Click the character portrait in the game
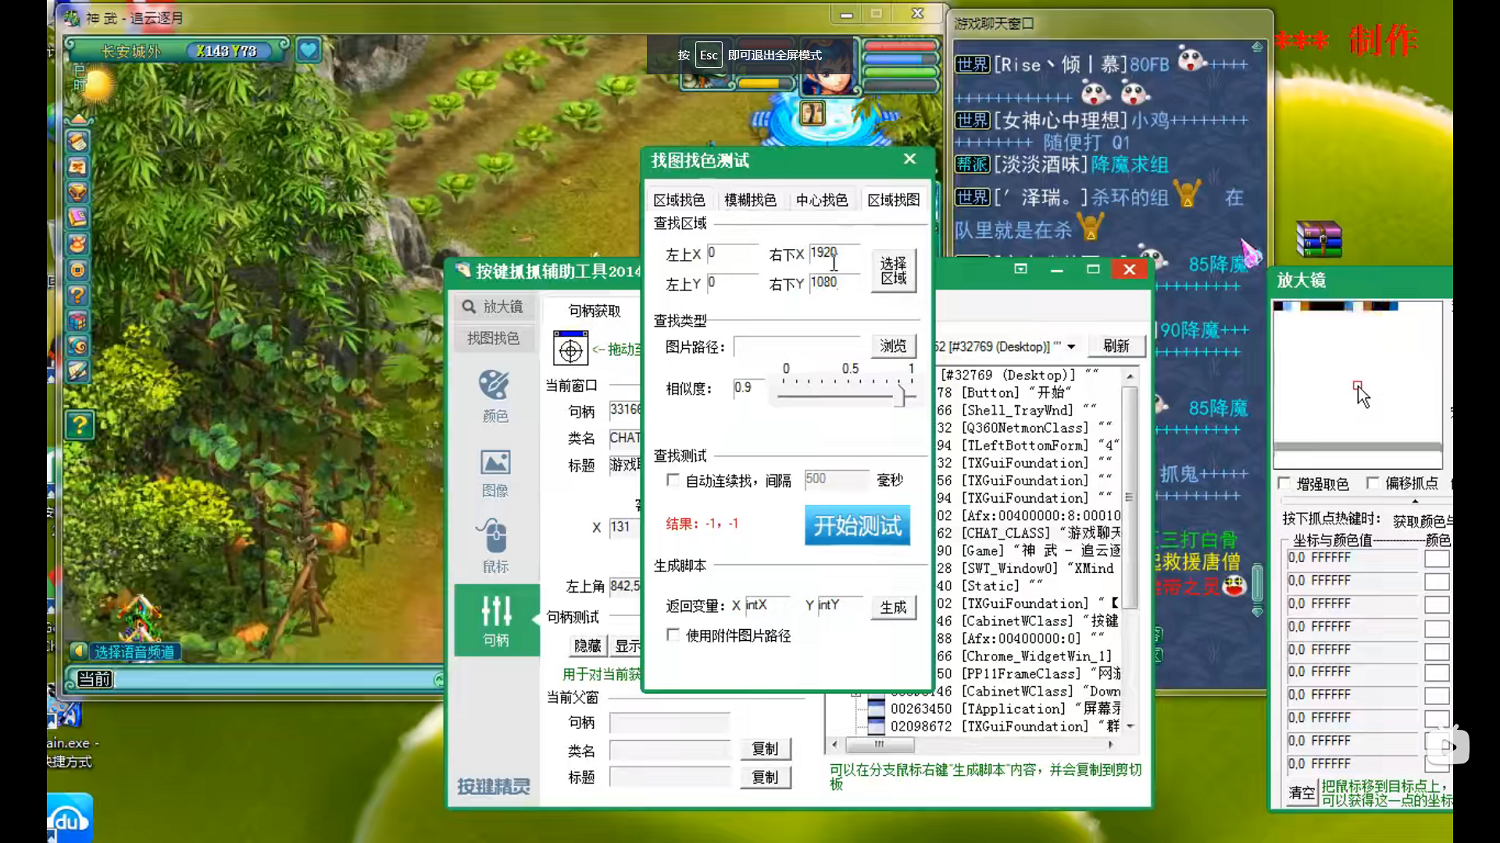 [829, 68]
